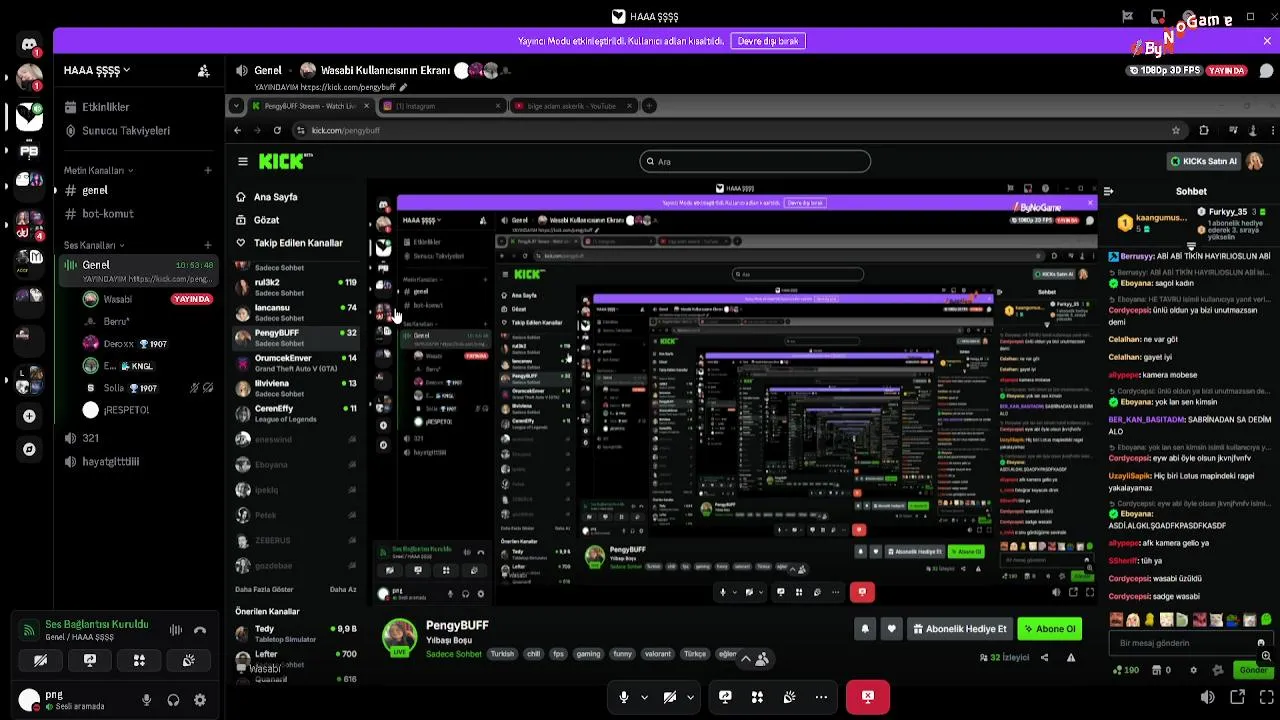Open activities icon in call bar
The image size is (1280, 720).
757,697
